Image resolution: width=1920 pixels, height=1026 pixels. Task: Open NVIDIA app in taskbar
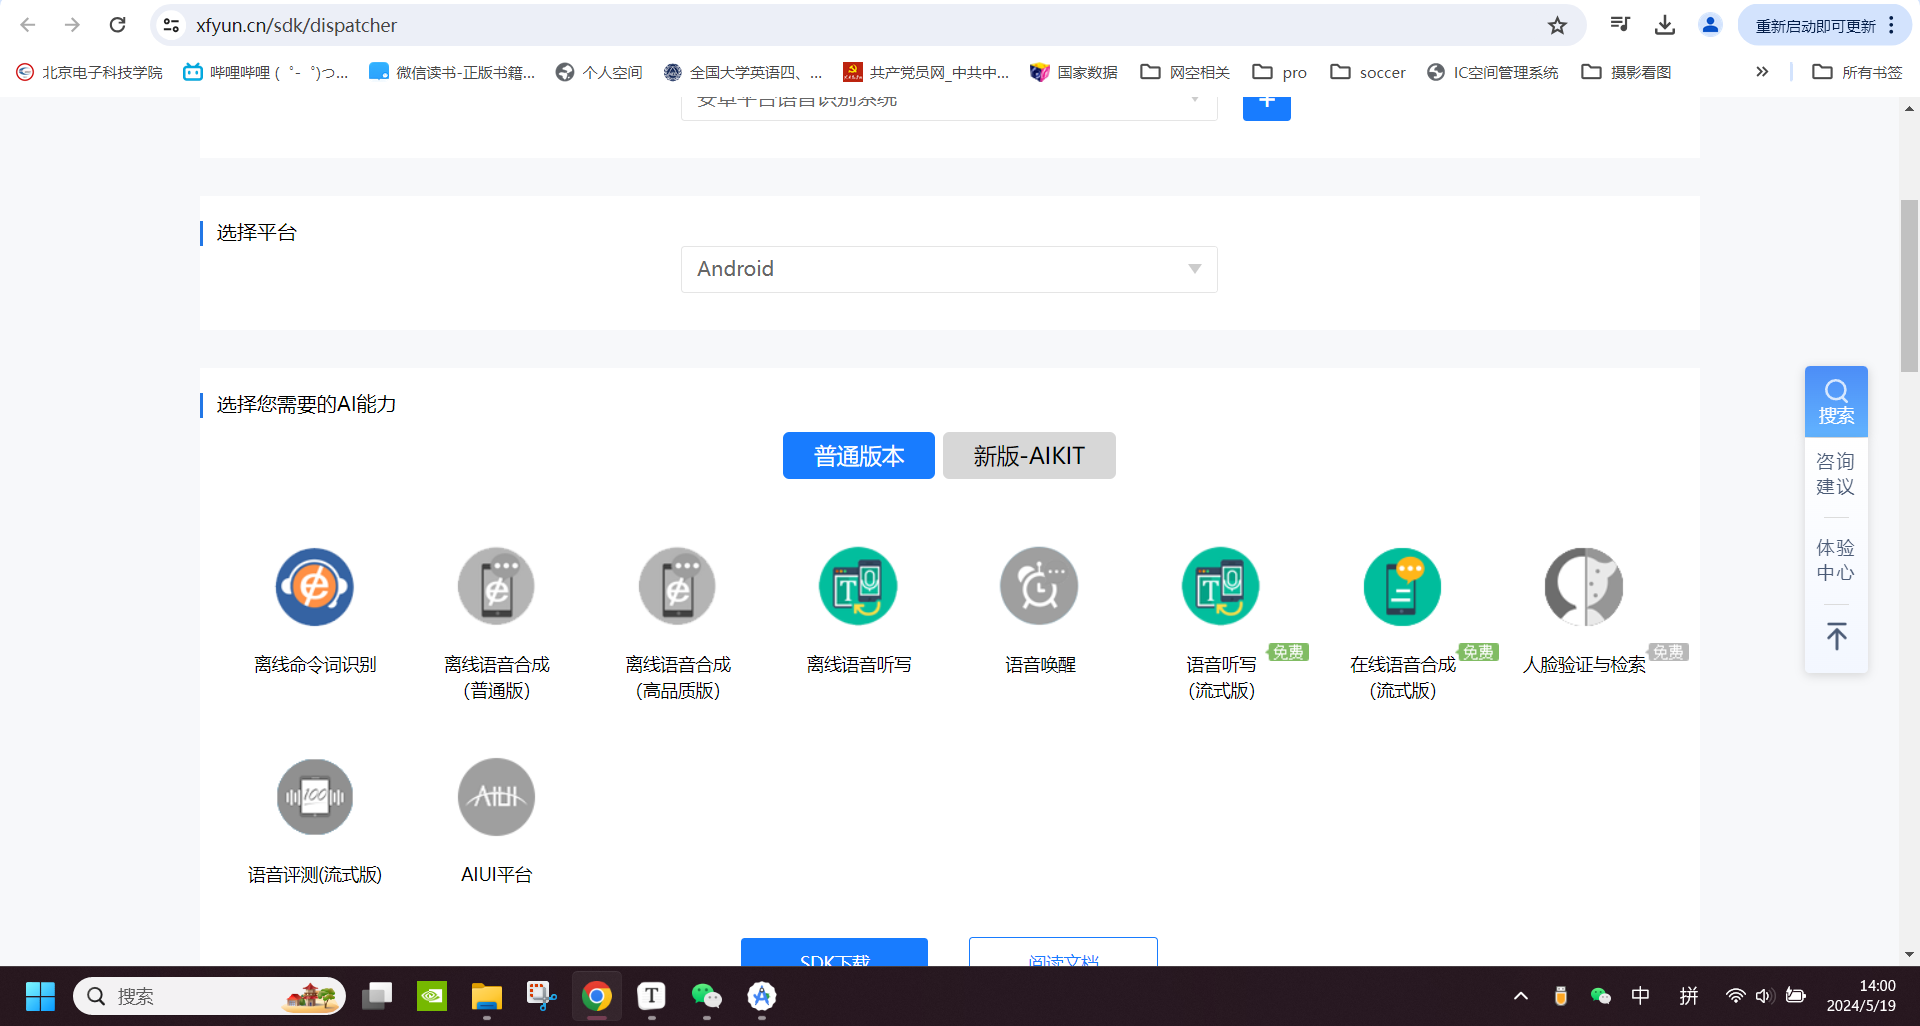click(x=432, y=996)
